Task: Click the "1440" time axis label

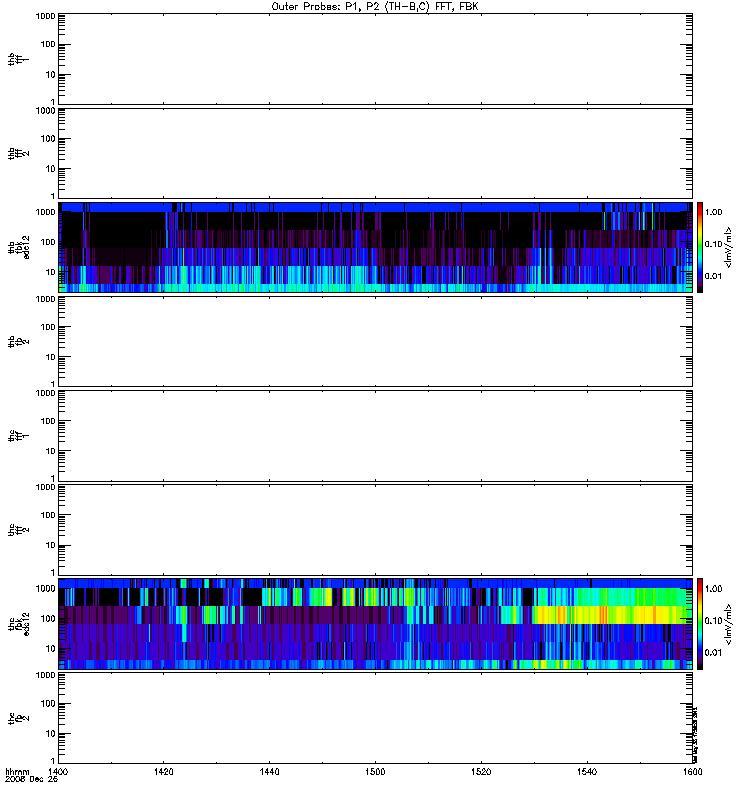Action: pos(269,771)
